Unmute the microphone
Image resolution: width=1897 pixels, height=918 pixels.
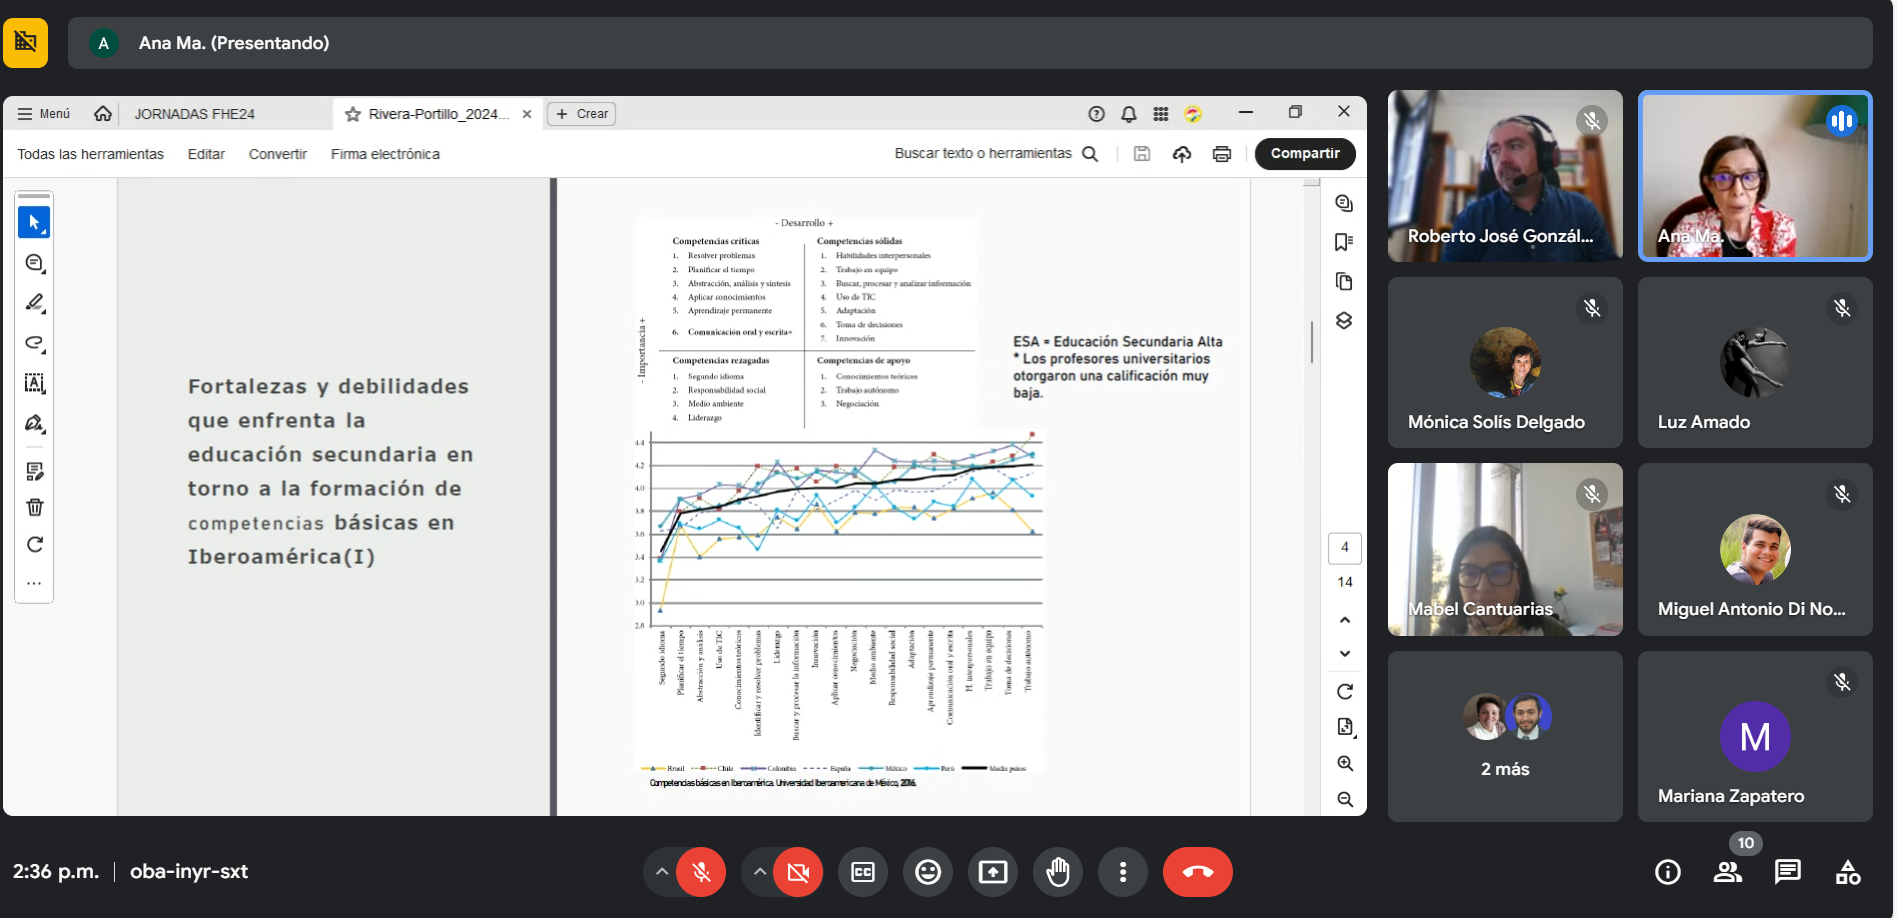tap(701, 872)
